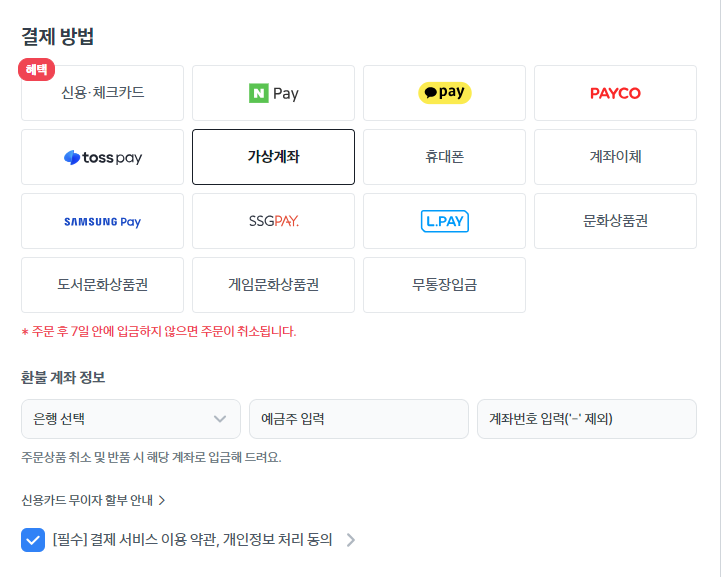The width and height of the screenshot is (722, 577).
Task: Select 휴대폰 payment method
Action: pos(444,157)
